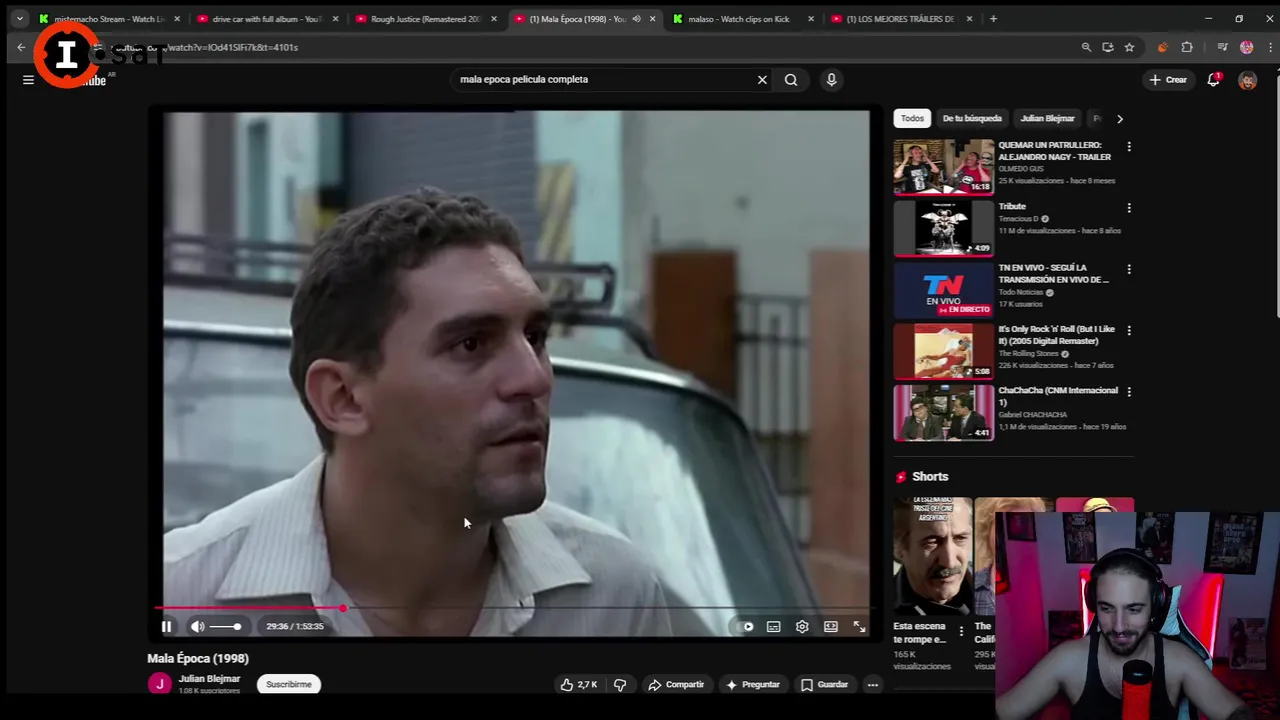Enter fullscreen mode
The image size is (1280, 720).
click(x=859, y=627)
